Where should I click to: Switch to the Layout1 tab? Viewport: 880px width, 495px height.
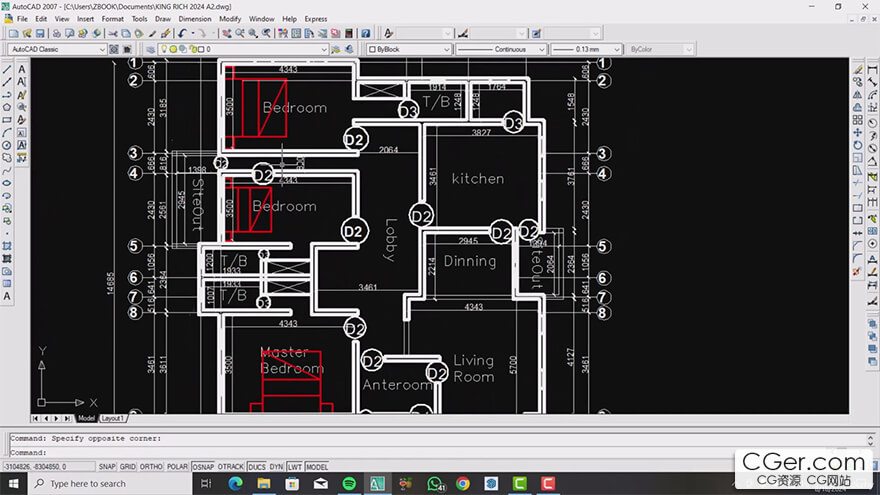[111, 418]
